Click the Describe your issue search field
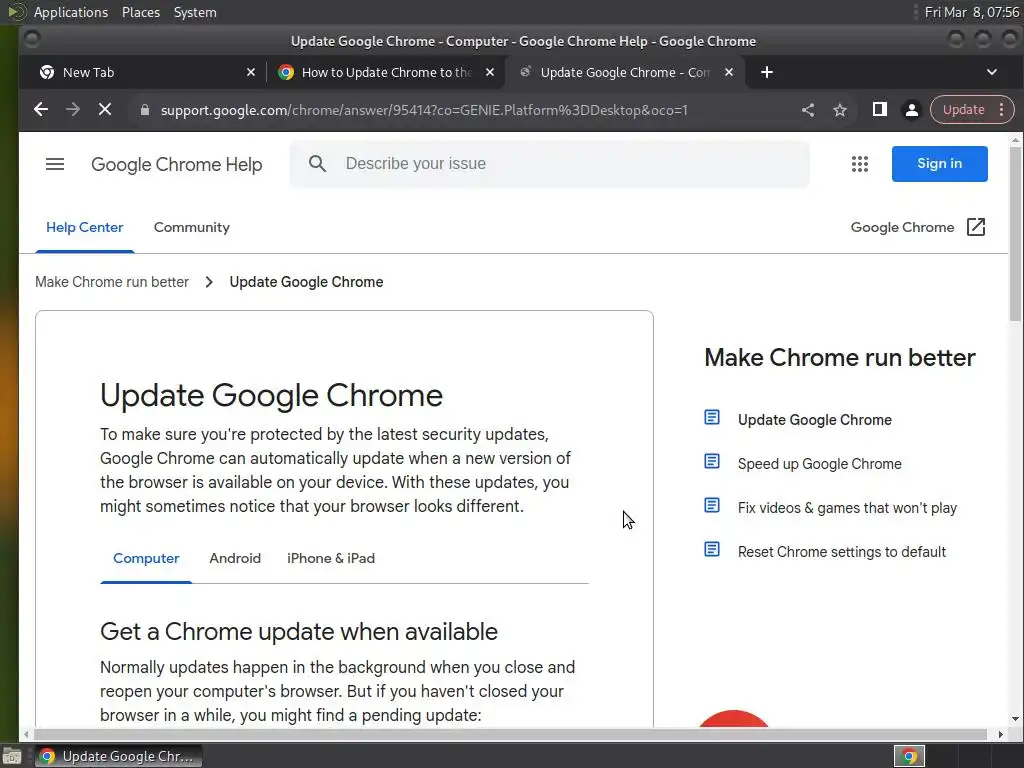 click(x=549, y=164)
